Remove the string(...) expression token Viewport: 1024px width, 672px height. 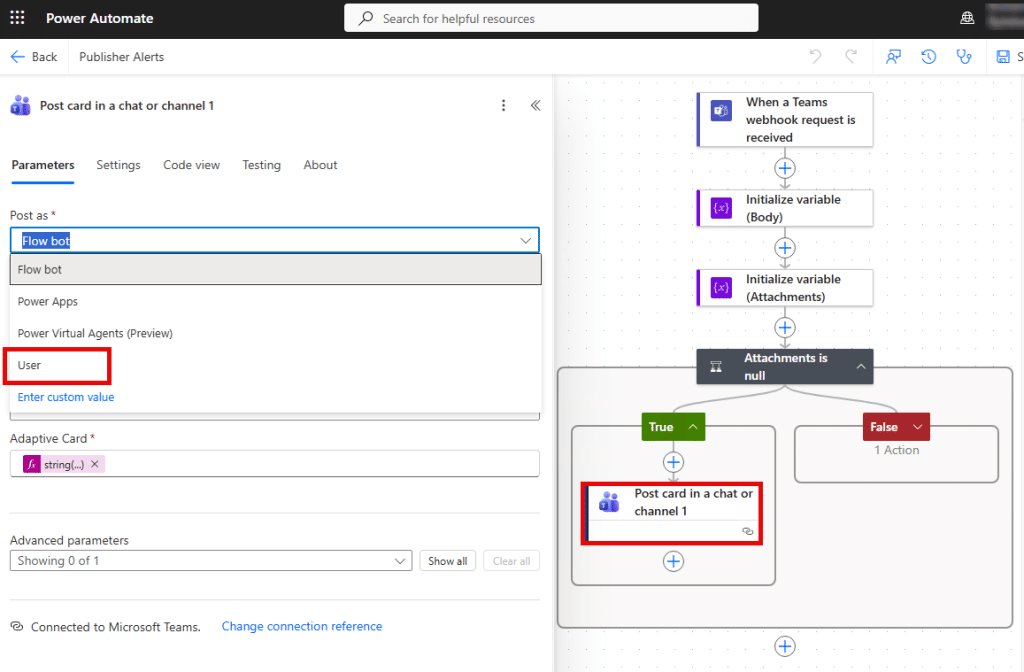95,464
